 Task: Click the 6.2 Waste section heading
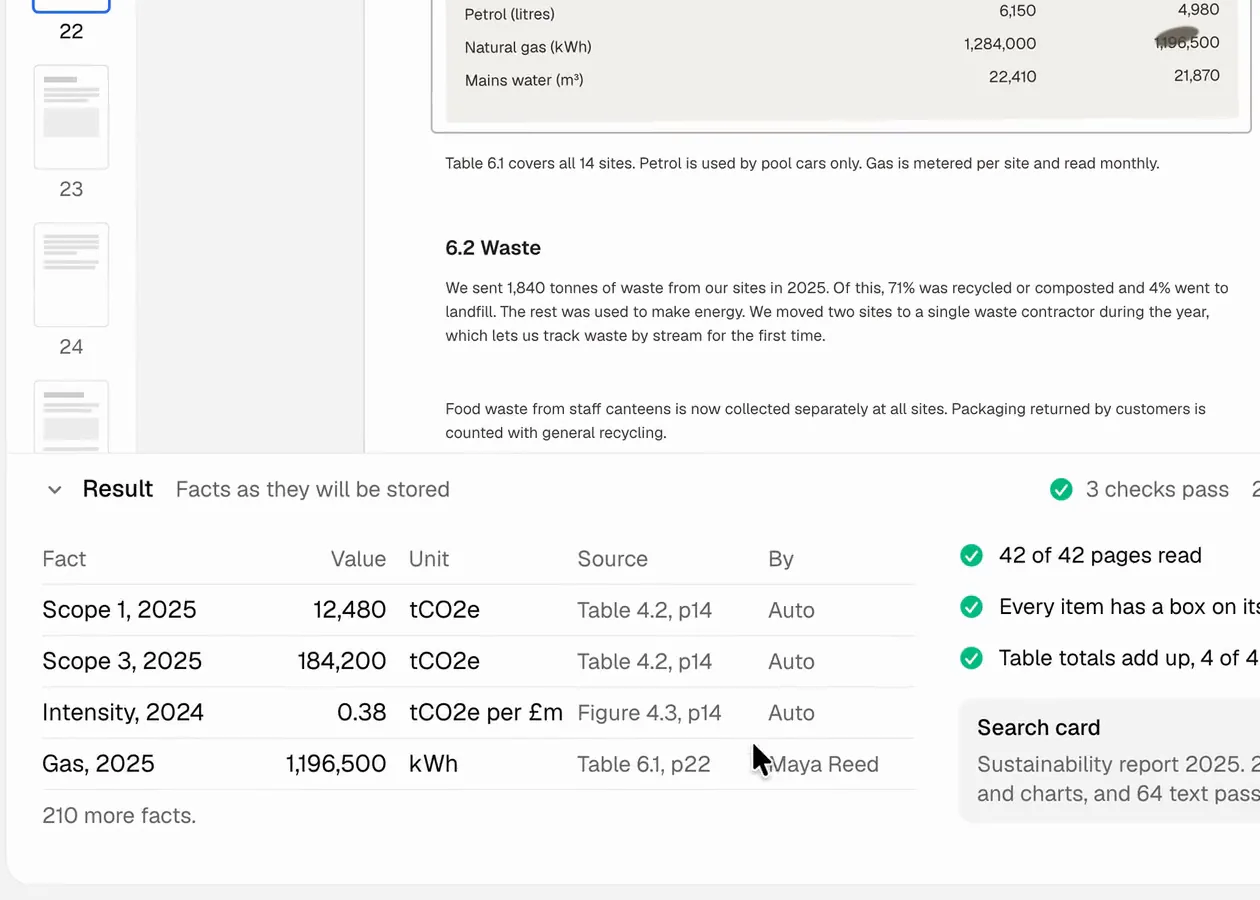(x=493, y=248)
